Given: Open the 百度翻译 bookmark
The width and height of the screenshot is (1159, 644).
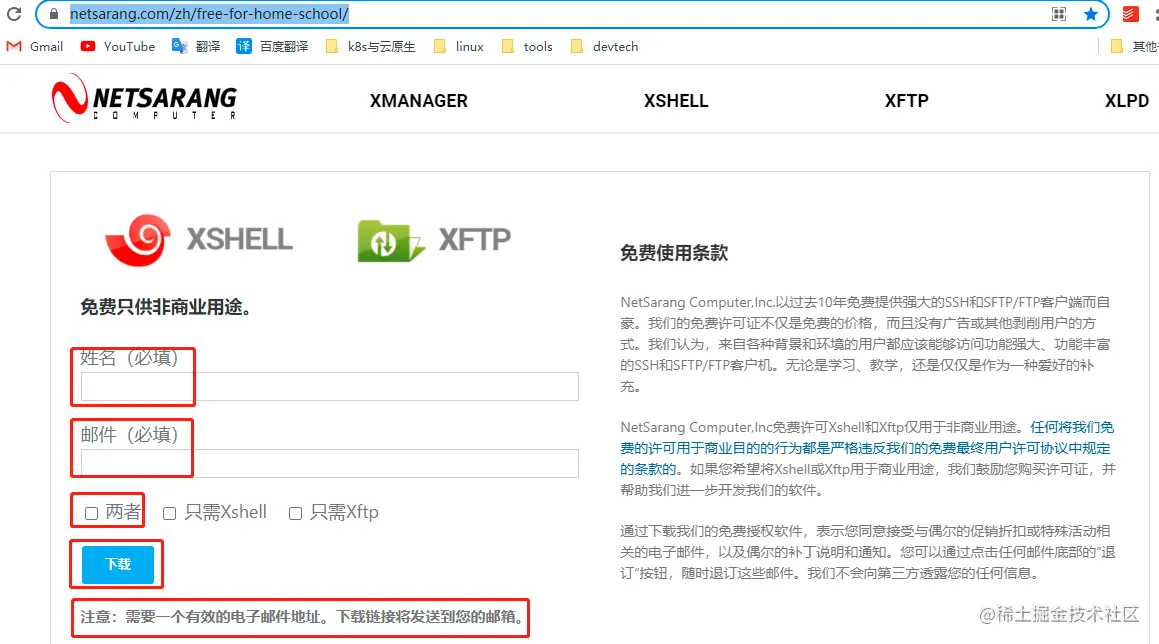Looking at the screenshot, I should [272, 47].
